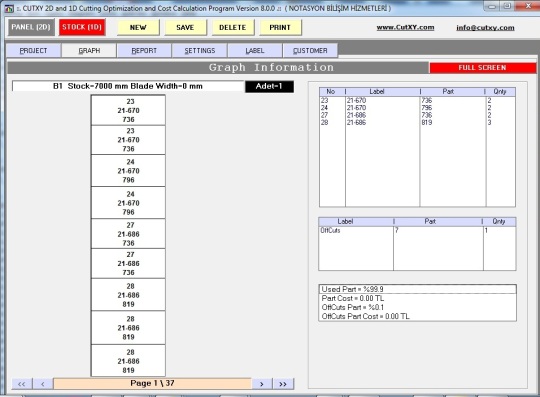The image size is (540, 397).
Task: Select row 28 with part 819
Action: coord(417,123)
